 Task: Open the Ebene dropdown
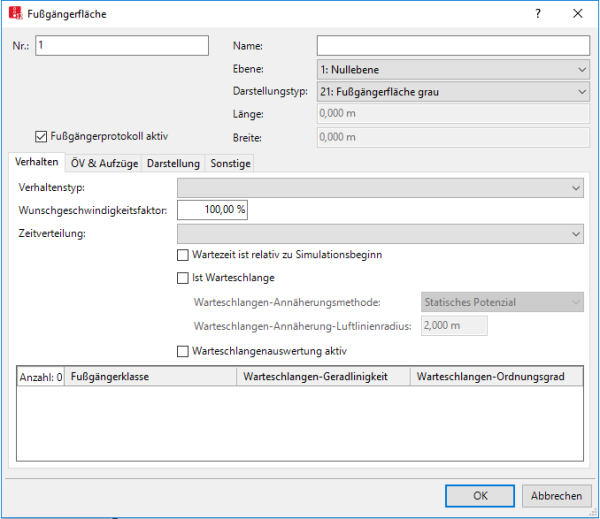point(453,69)
